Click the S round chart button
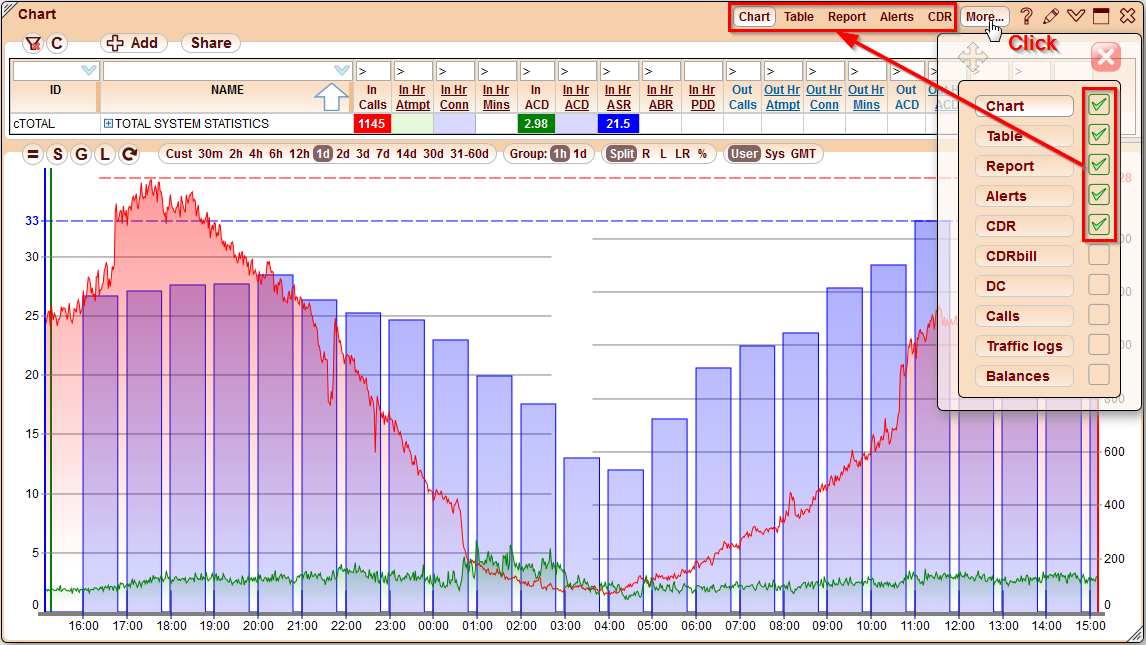Viewport: 1146px width, 645px height. (57, 154)
